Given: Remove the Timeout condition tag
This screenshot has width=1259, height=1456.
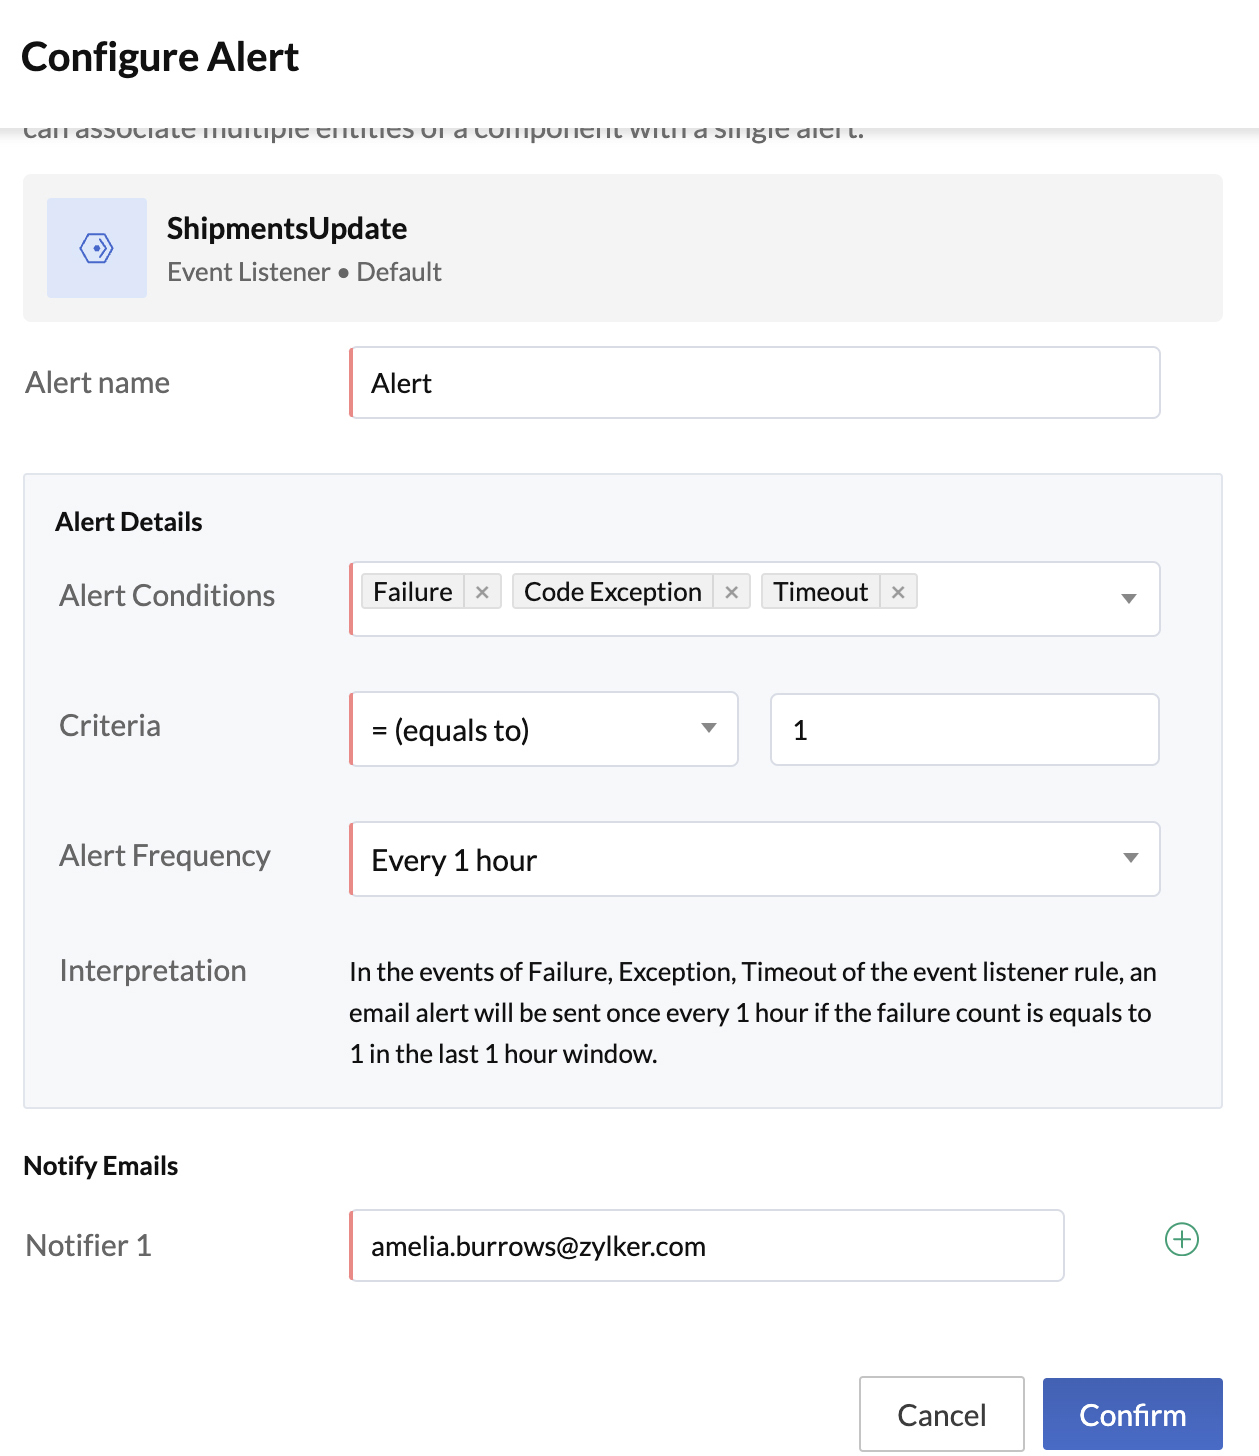Looking at the screenshot, I should (x=898, y=591).
